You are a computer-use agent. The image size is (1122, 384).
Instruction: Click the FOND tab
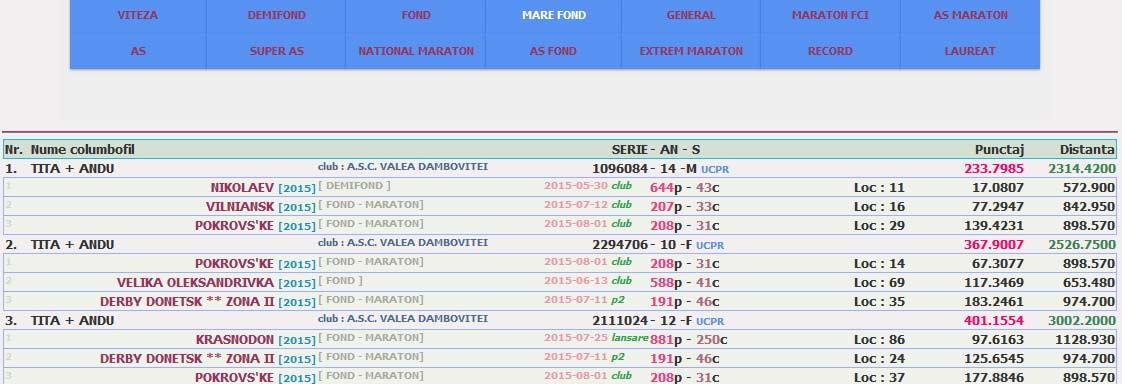[416, 15]
